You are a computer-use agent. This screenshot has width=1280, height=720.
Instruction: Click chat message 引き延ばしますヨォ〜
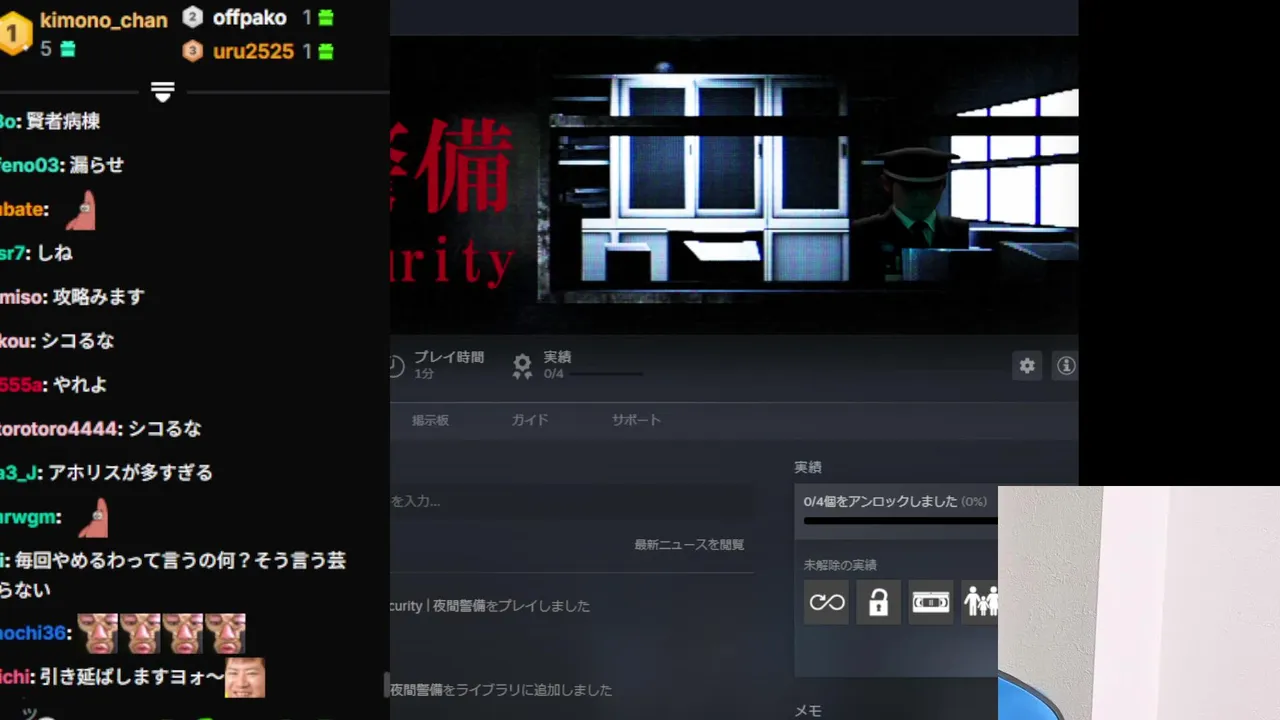tap(132, 678)
